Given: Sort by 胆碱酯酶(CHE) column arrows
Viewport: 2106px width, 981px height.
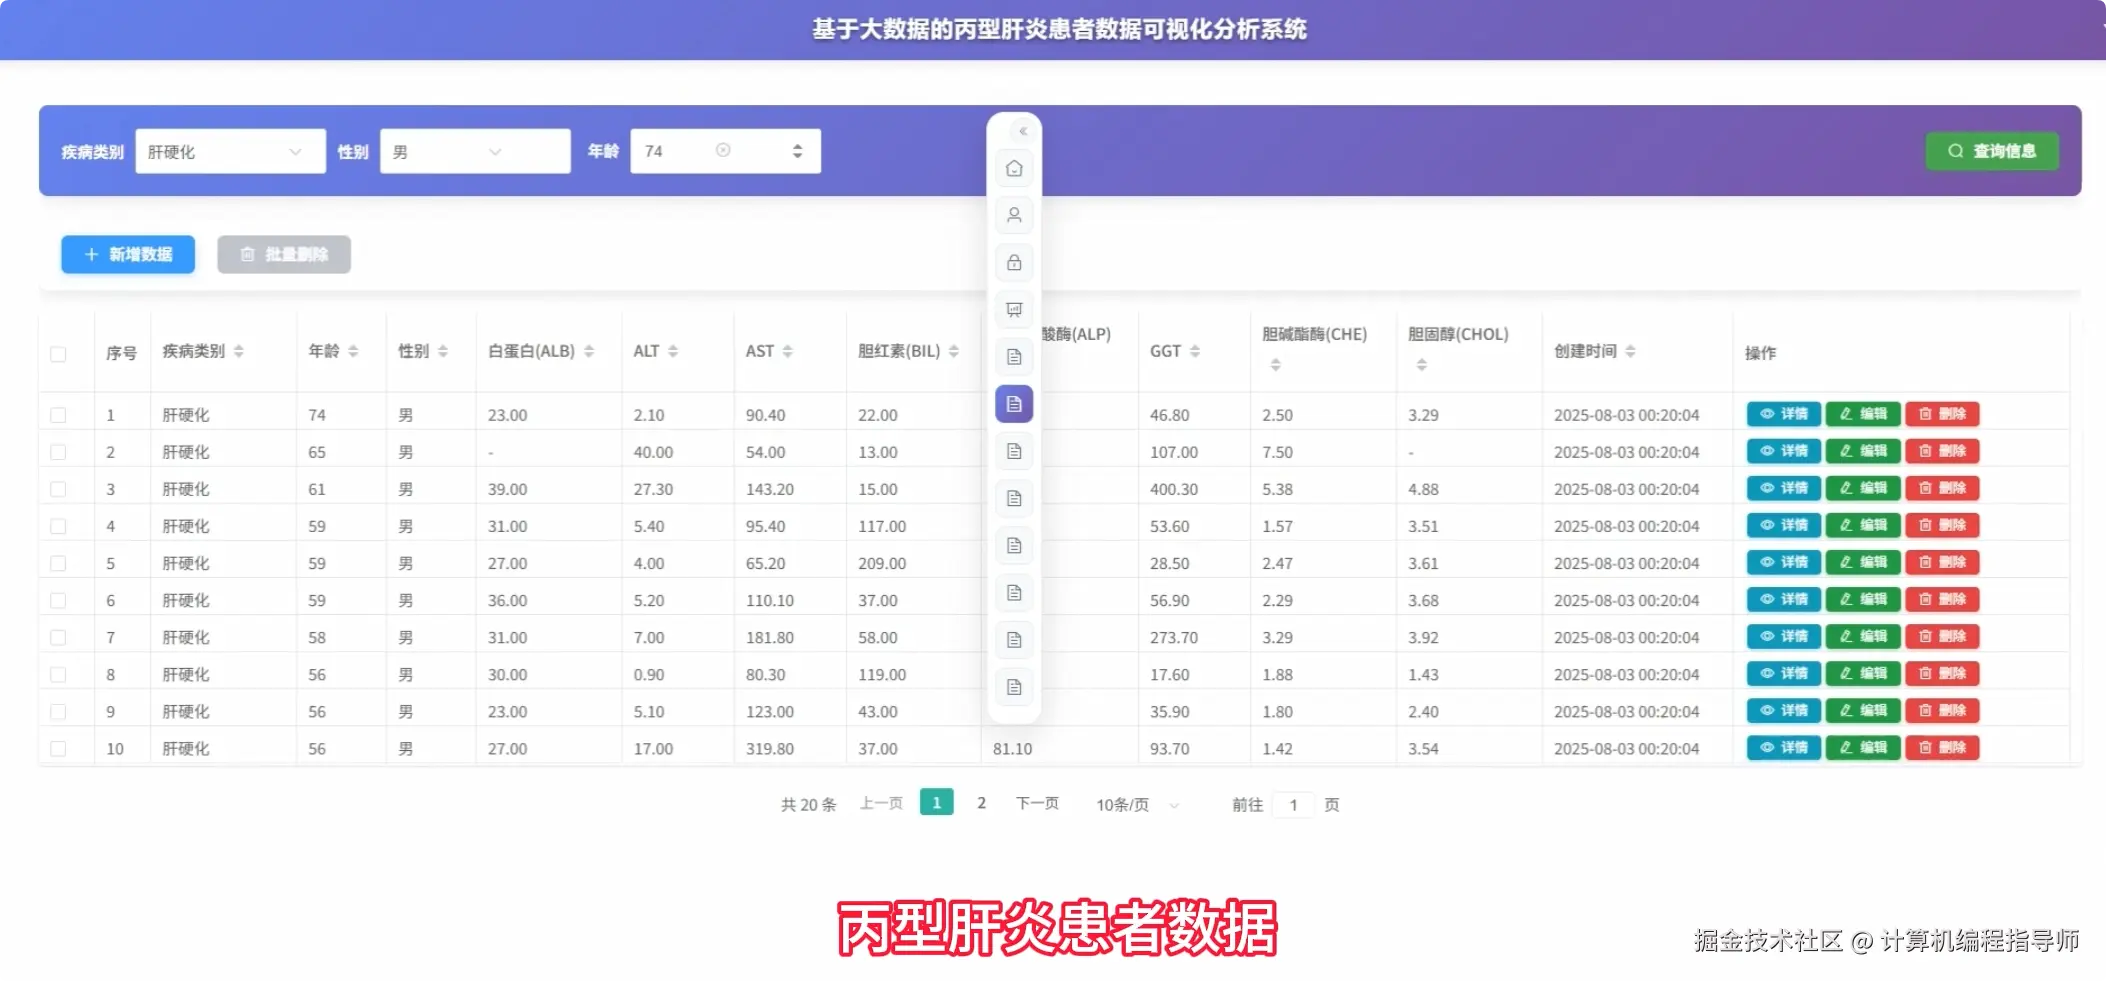Looking at the screenshot, I should pos(1275,365).
